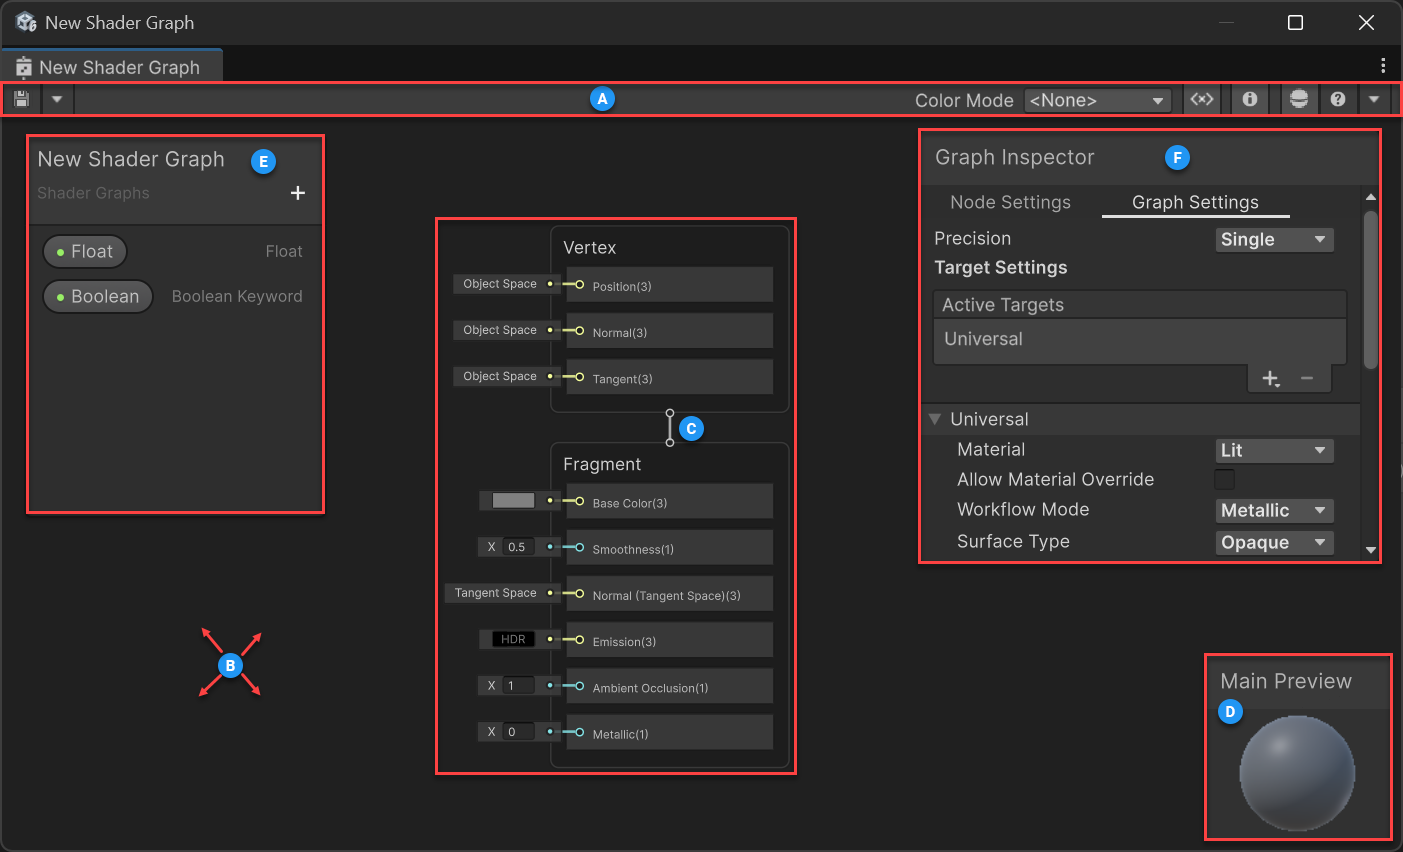Toggle the Graph Inspector with the info icon
1403x852 pixels.
click(1249, 99)
